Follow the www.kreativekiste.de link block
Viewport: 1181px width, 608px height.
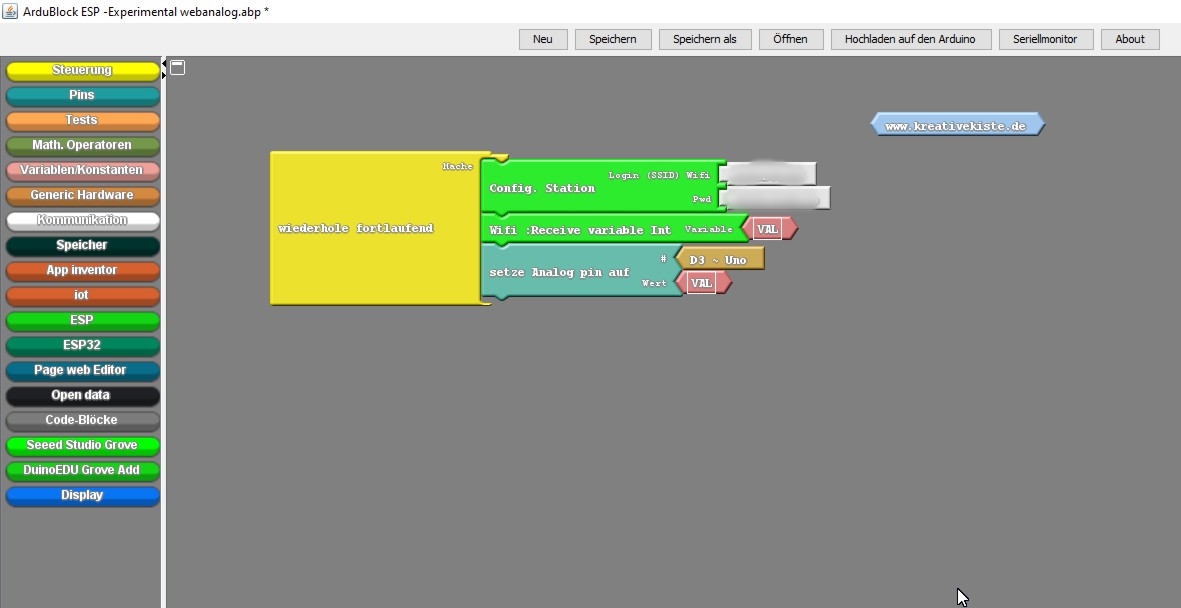(x=957, y=125)
